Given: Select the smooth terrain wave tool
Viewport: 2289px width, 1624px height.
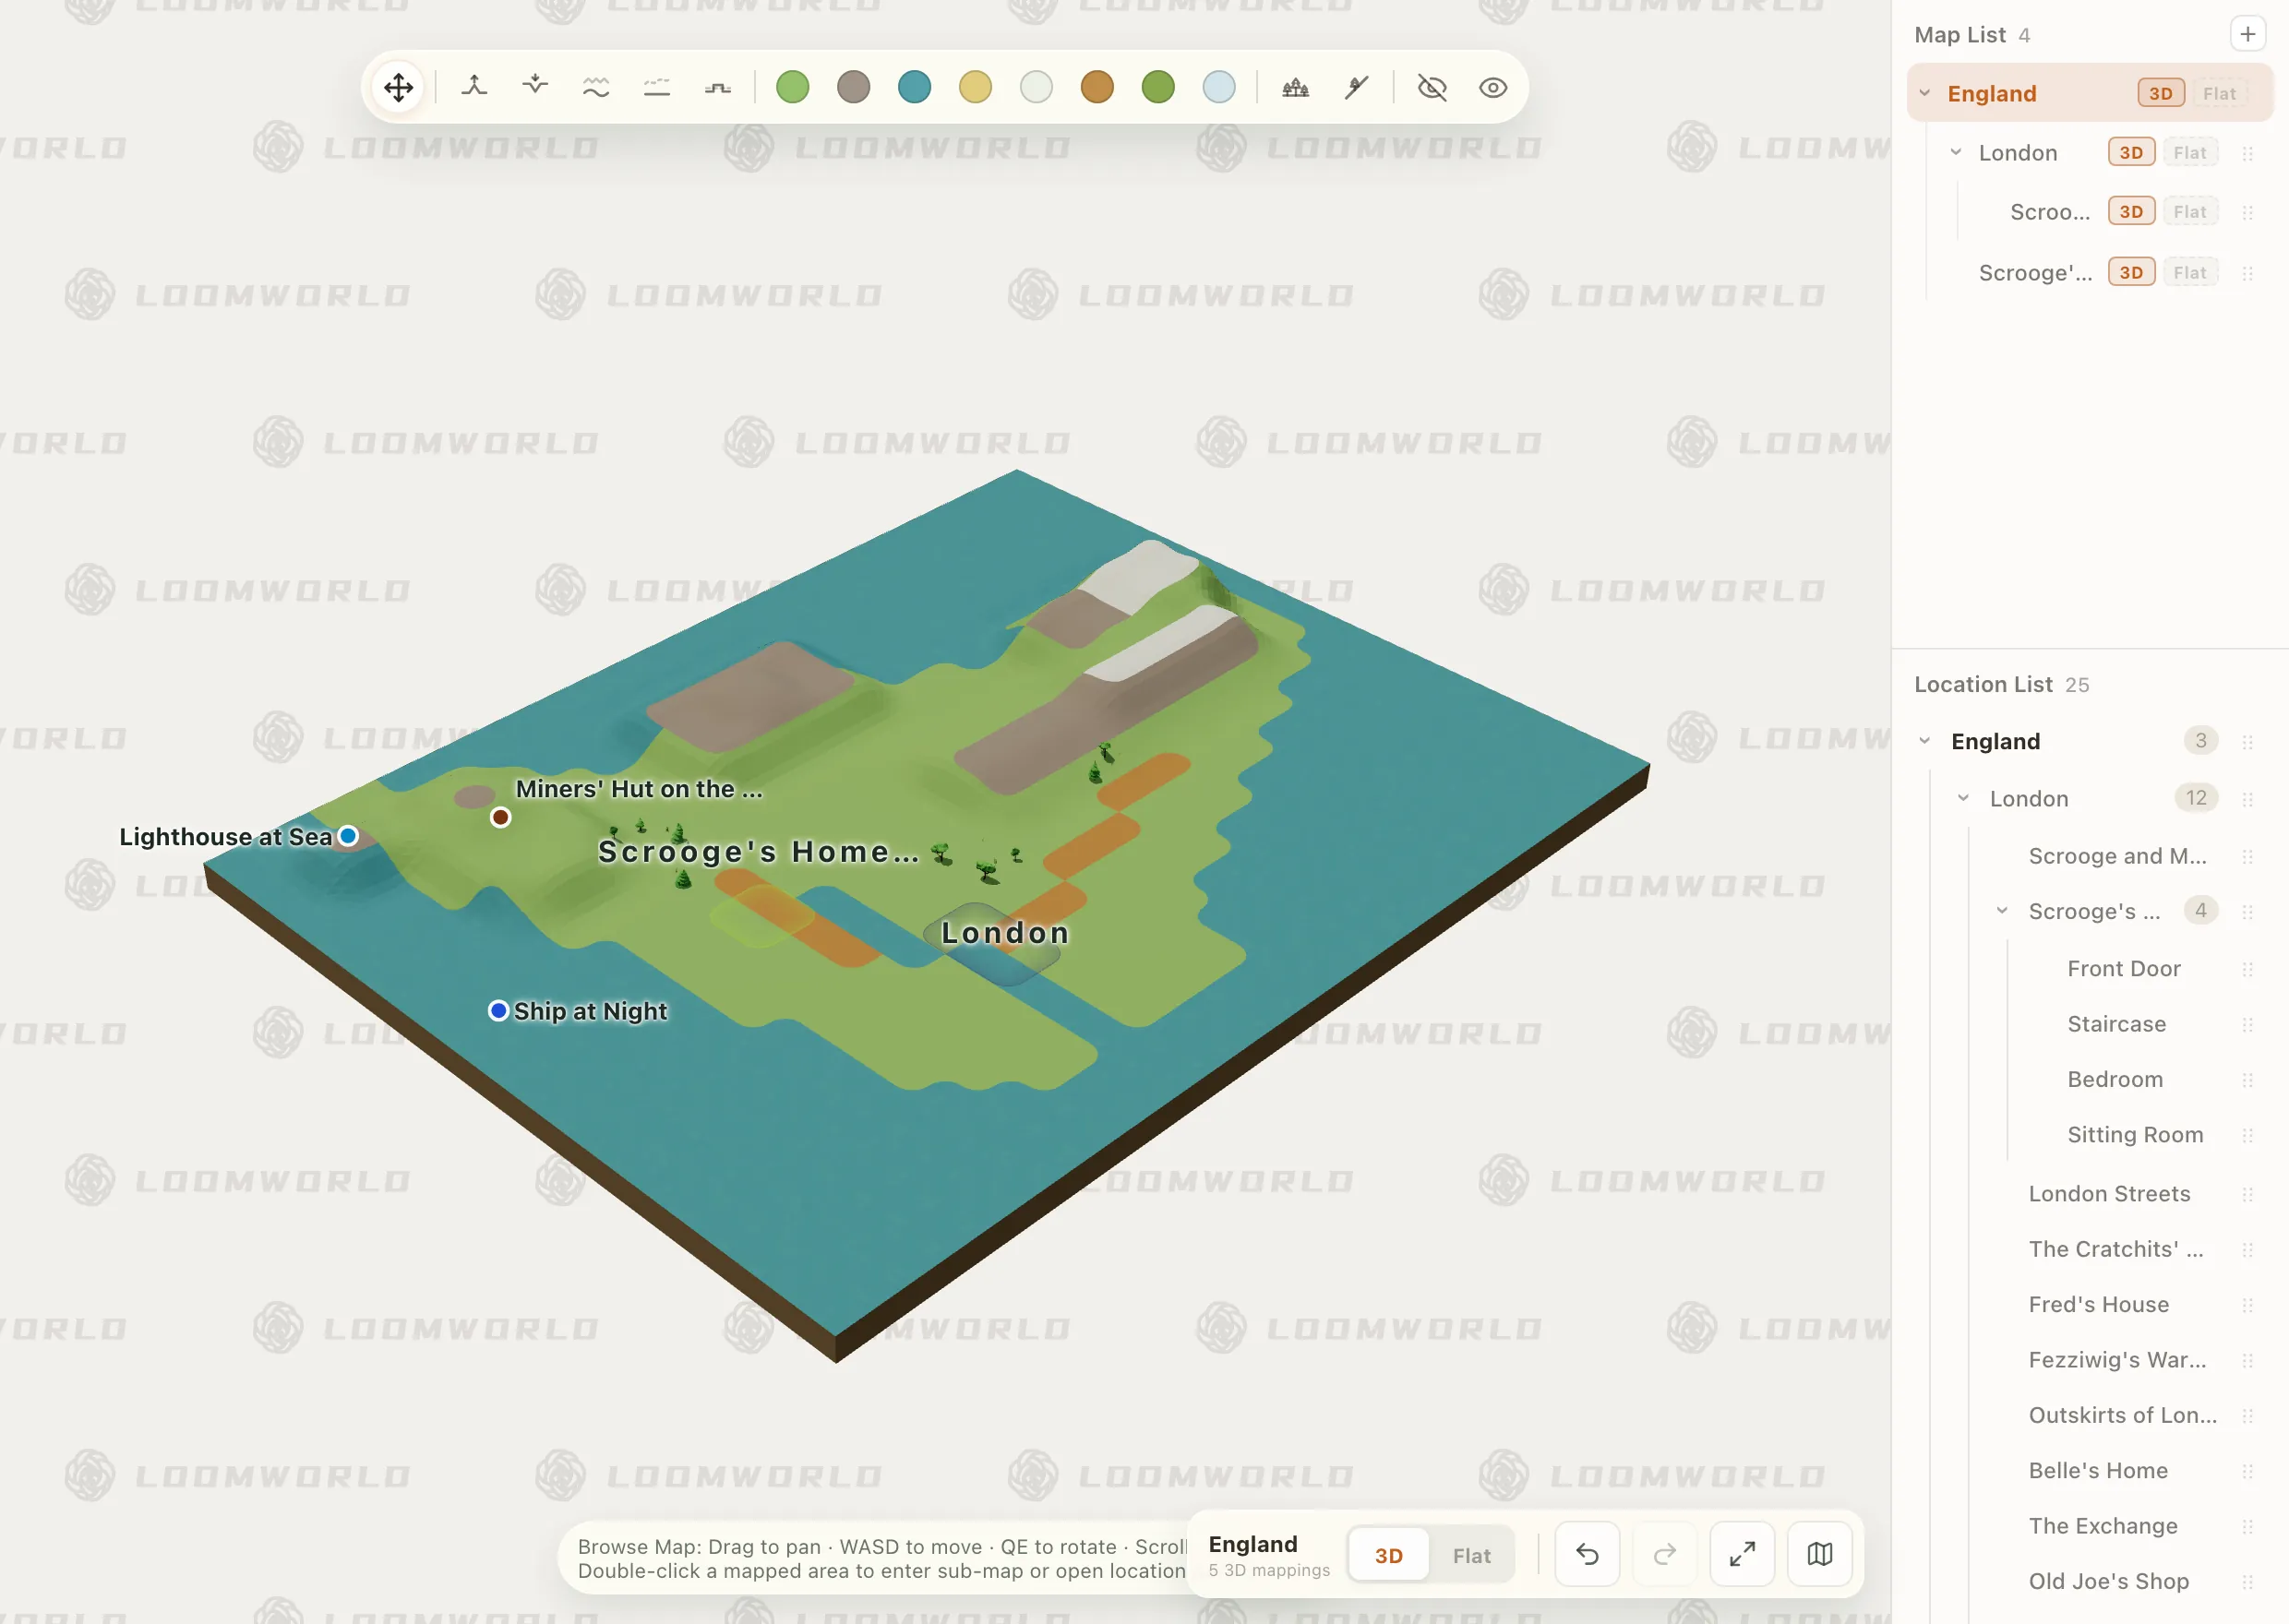Looking at the screenshot, I should click(x=596, y=87).
